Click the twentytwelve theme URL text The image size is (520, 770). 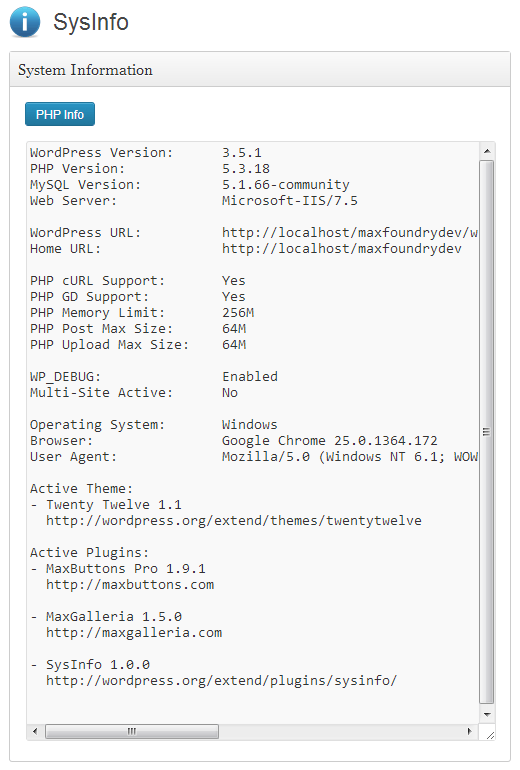point(234,521)
